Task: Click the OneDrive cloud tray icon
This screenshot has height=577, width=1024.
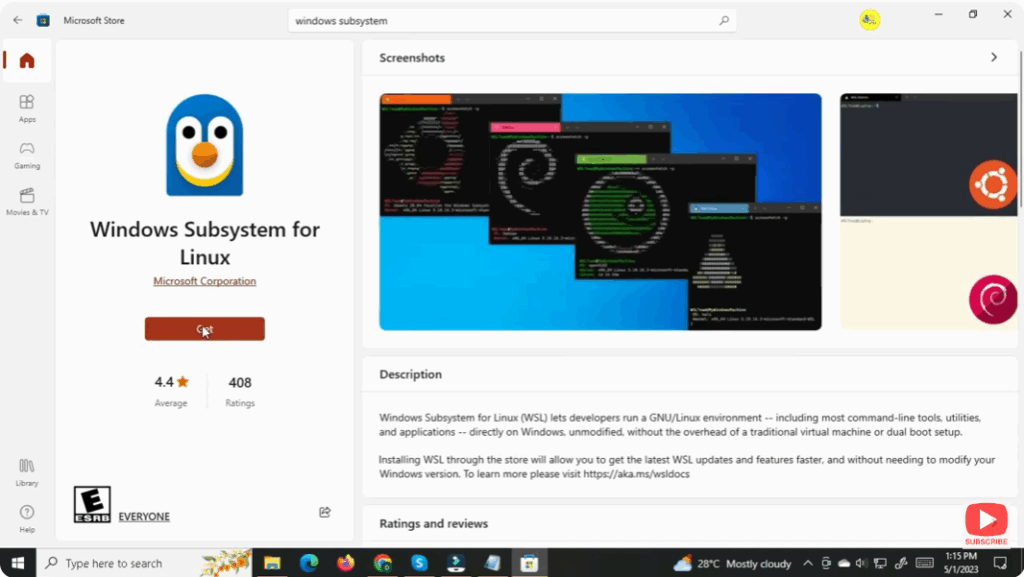Action: 844,563
